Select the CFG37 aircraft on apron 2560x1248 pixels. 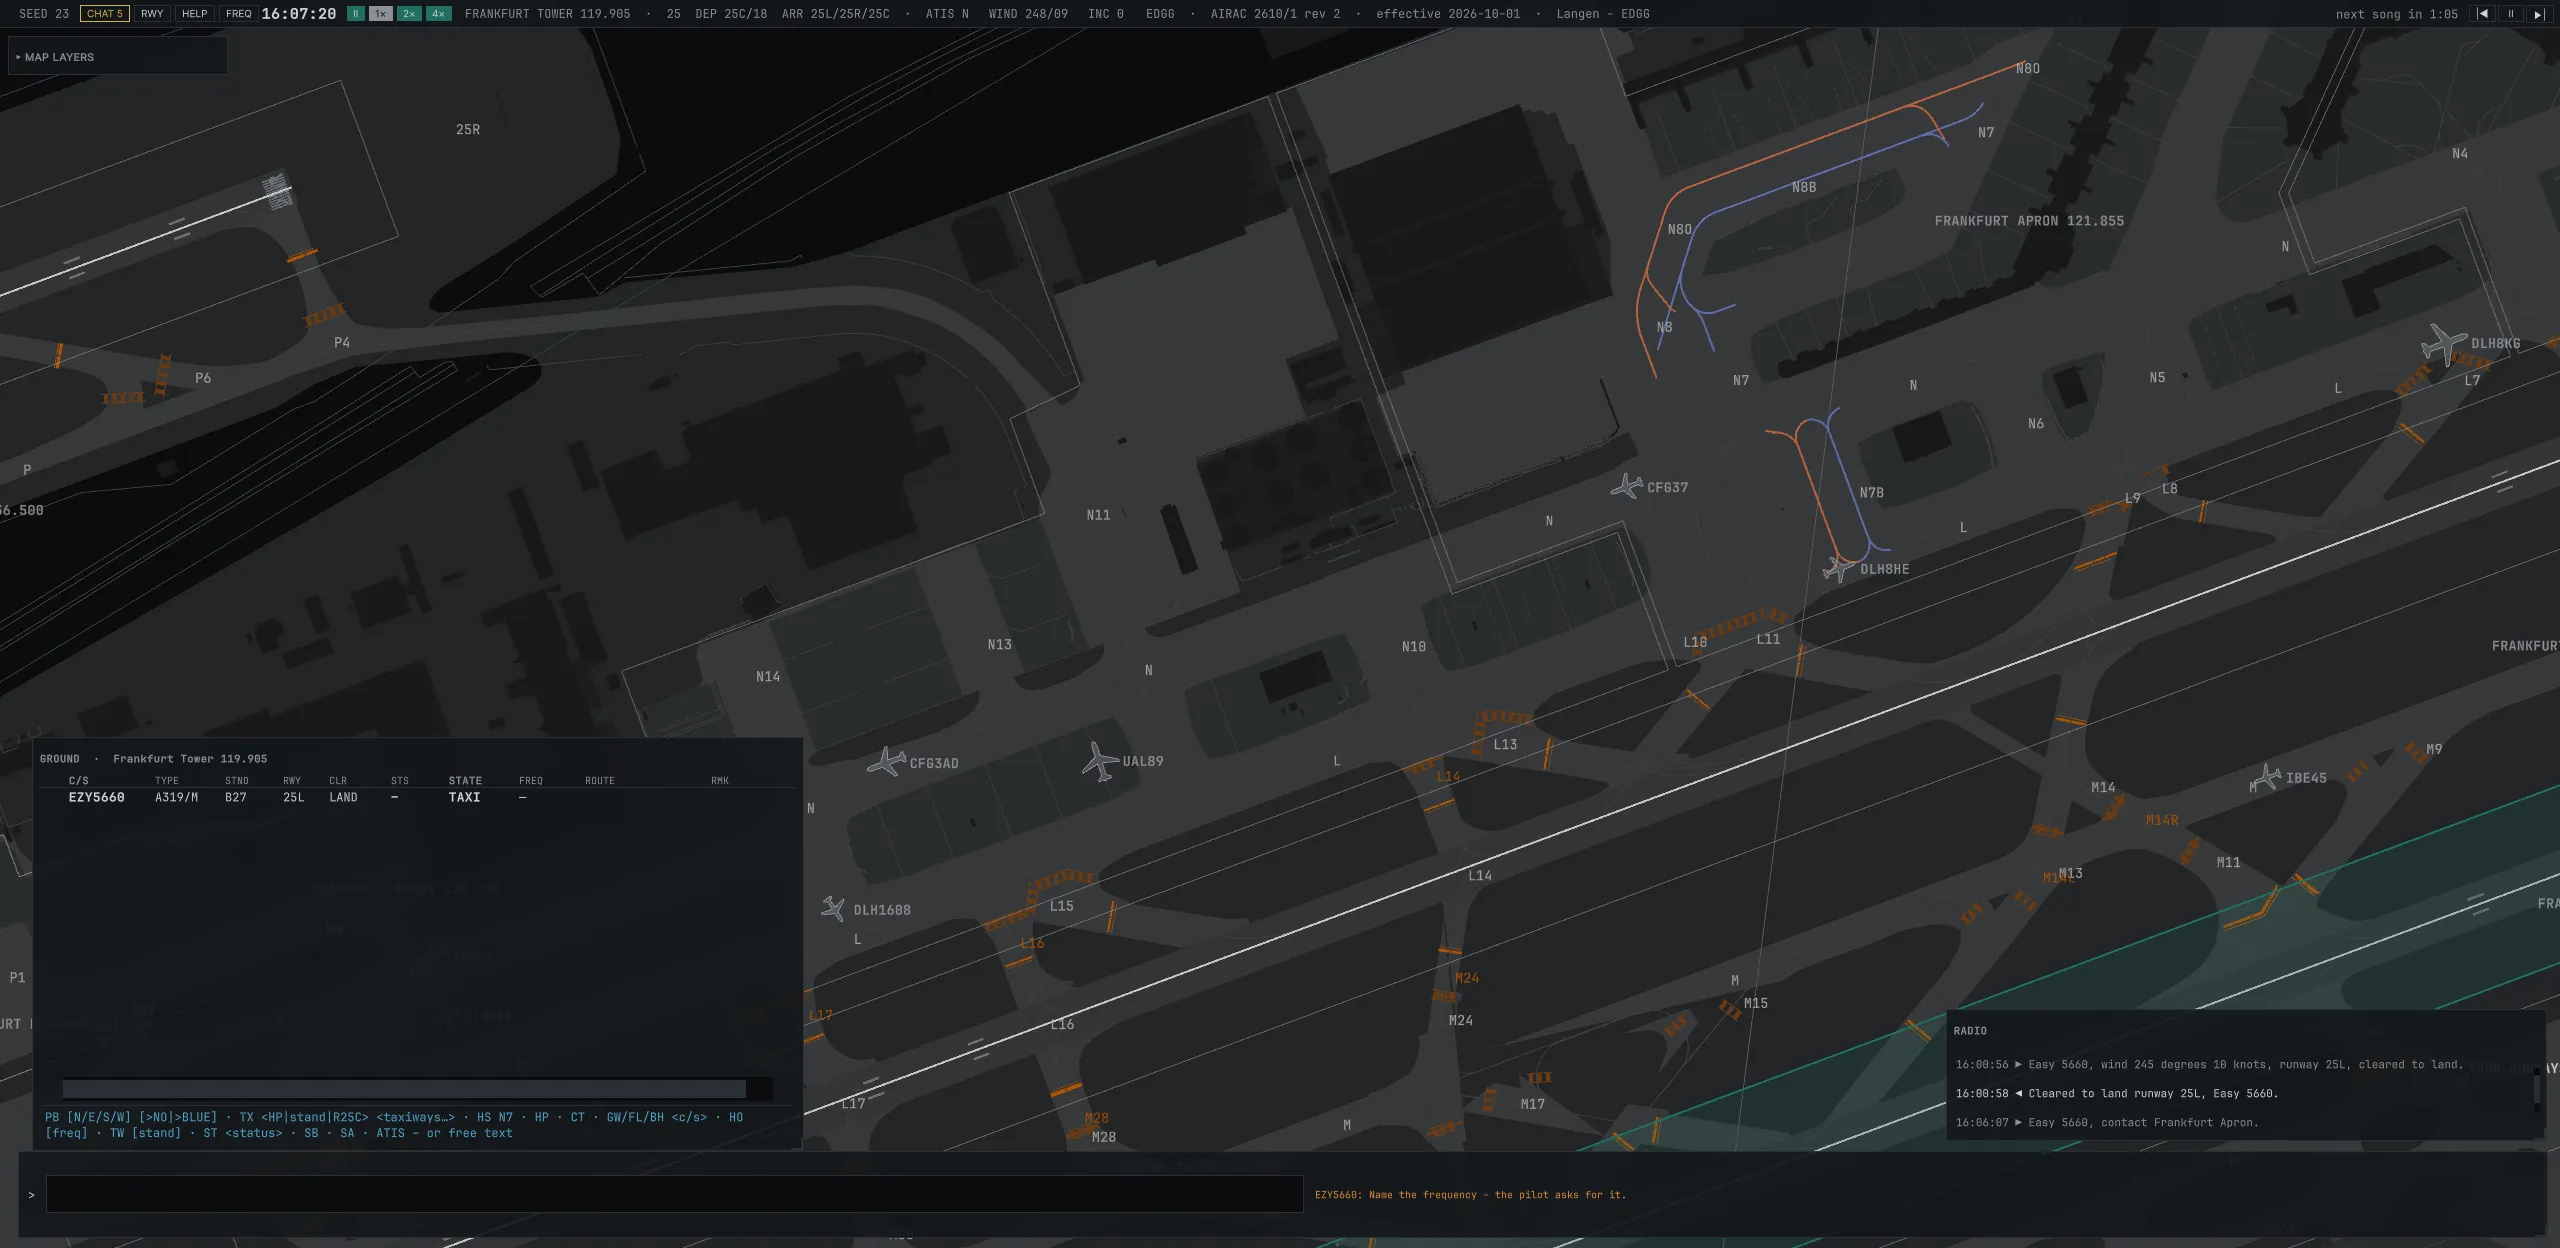[1627, 486]
